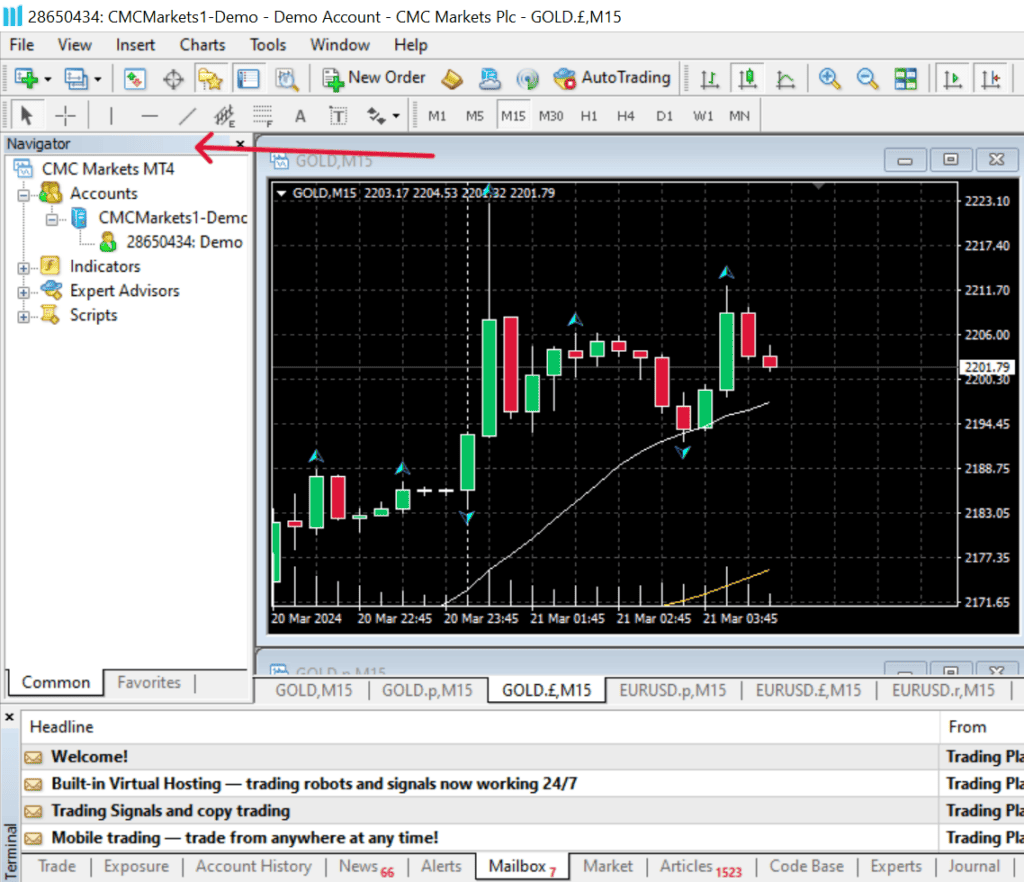Switch chart to Line Chart mode

tap(785, 79)
